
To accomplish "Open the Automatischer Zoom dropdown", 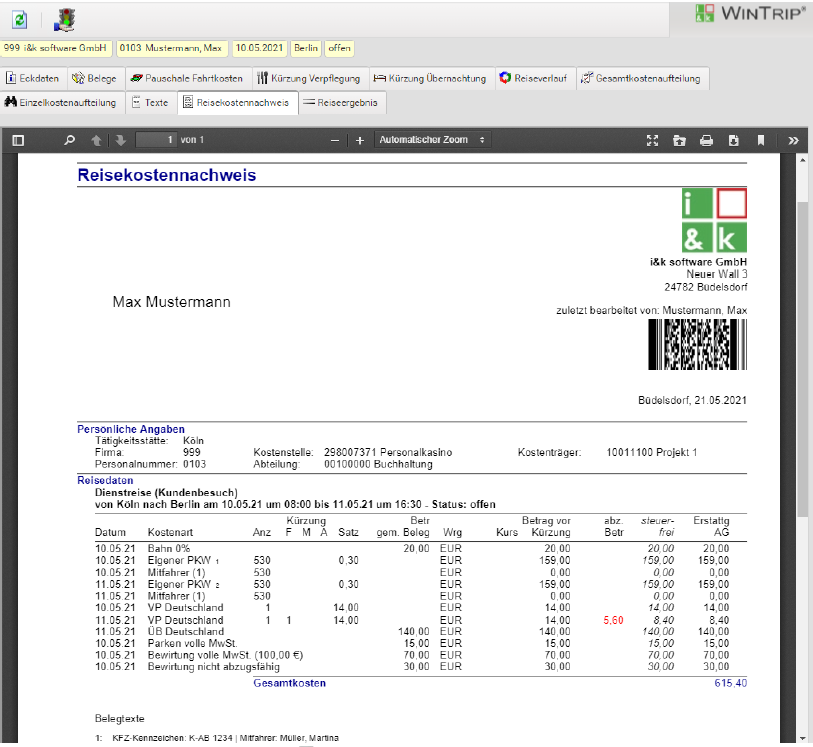I will click(432, 140).
